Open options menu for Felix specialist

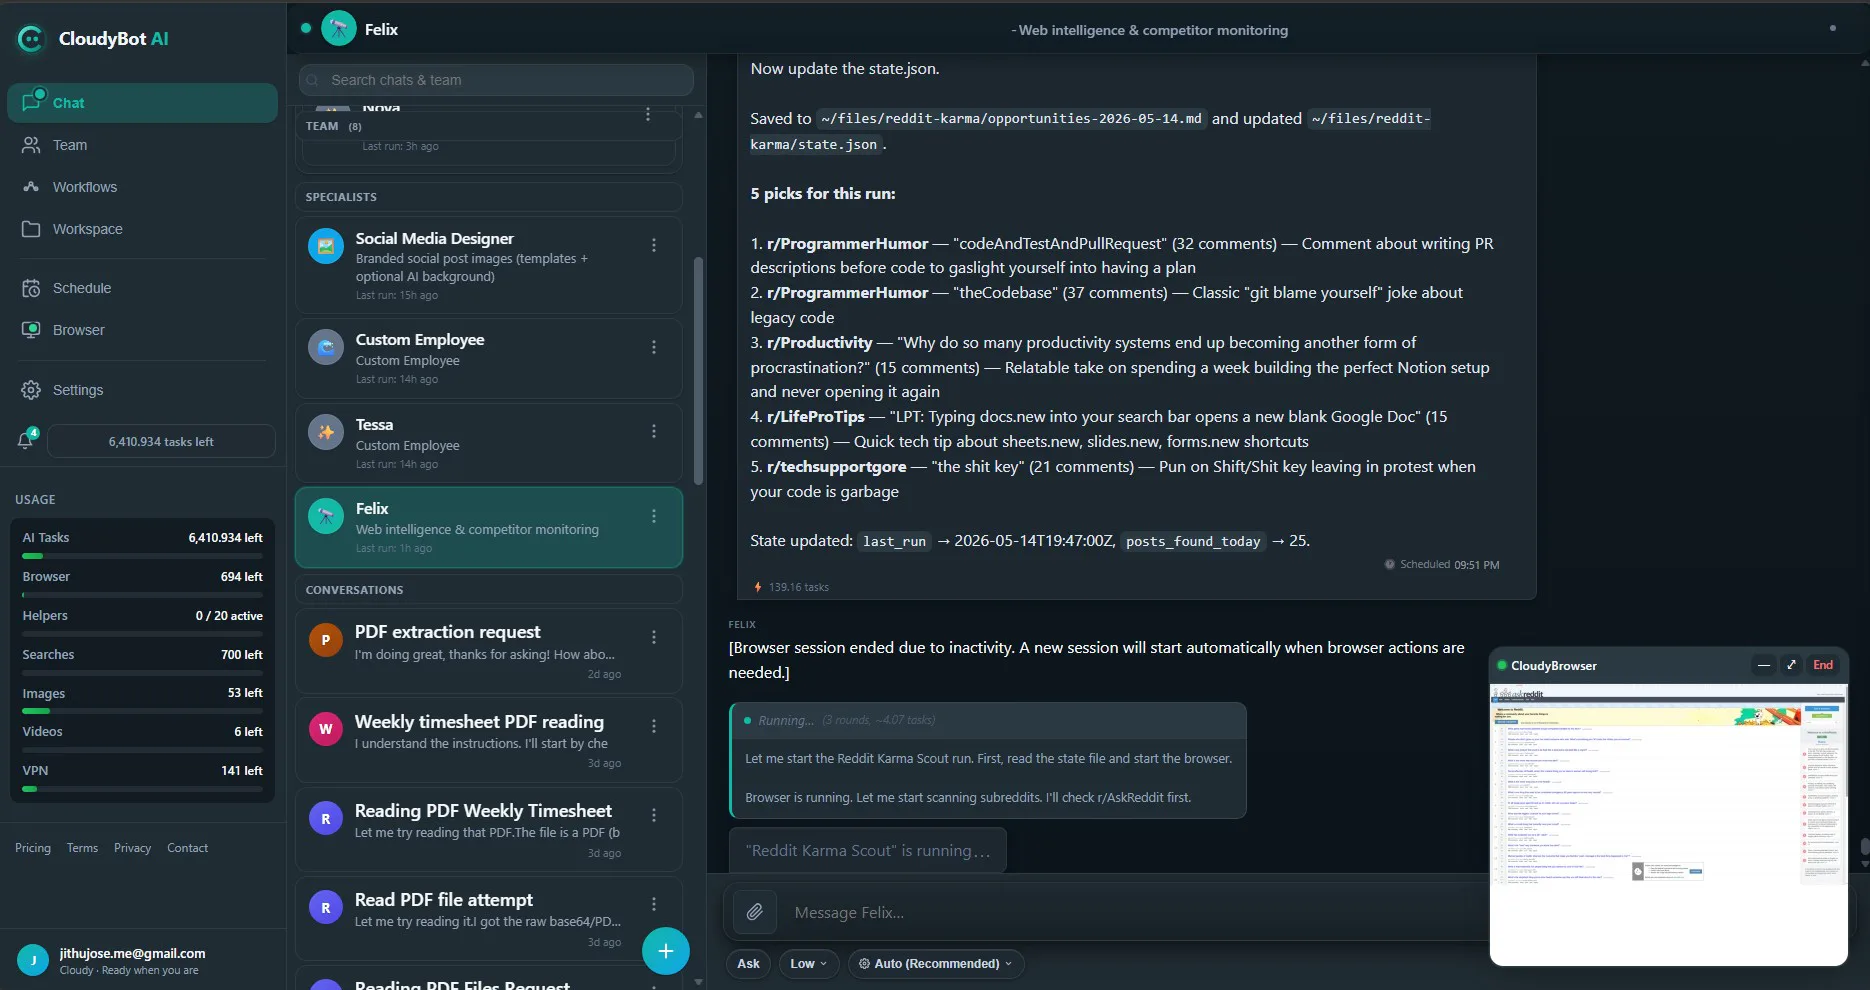click(654, 516)
